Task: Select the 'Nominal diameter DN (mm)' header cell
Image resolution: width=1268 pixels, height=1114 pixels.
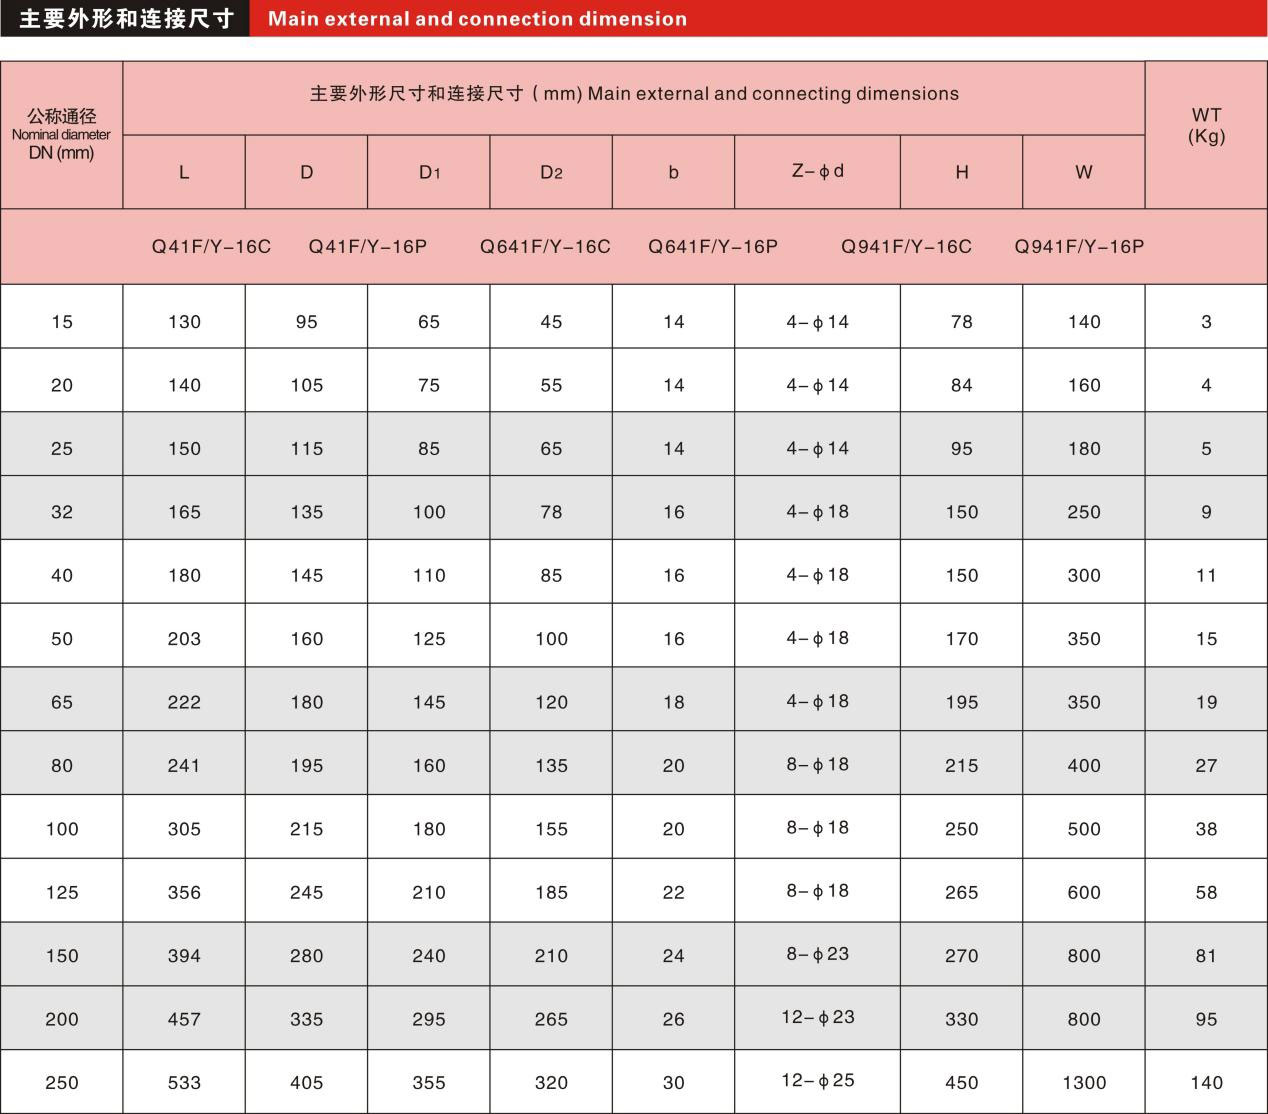Action: [x=62, y=135]
